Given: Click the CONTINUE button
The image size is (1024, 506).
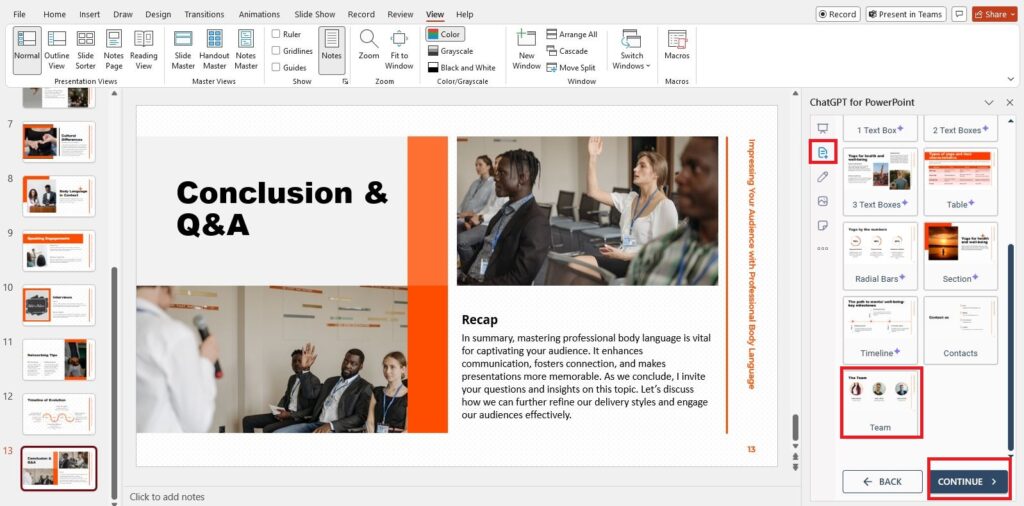Looking at the screenshot, I should coord(968,482).
